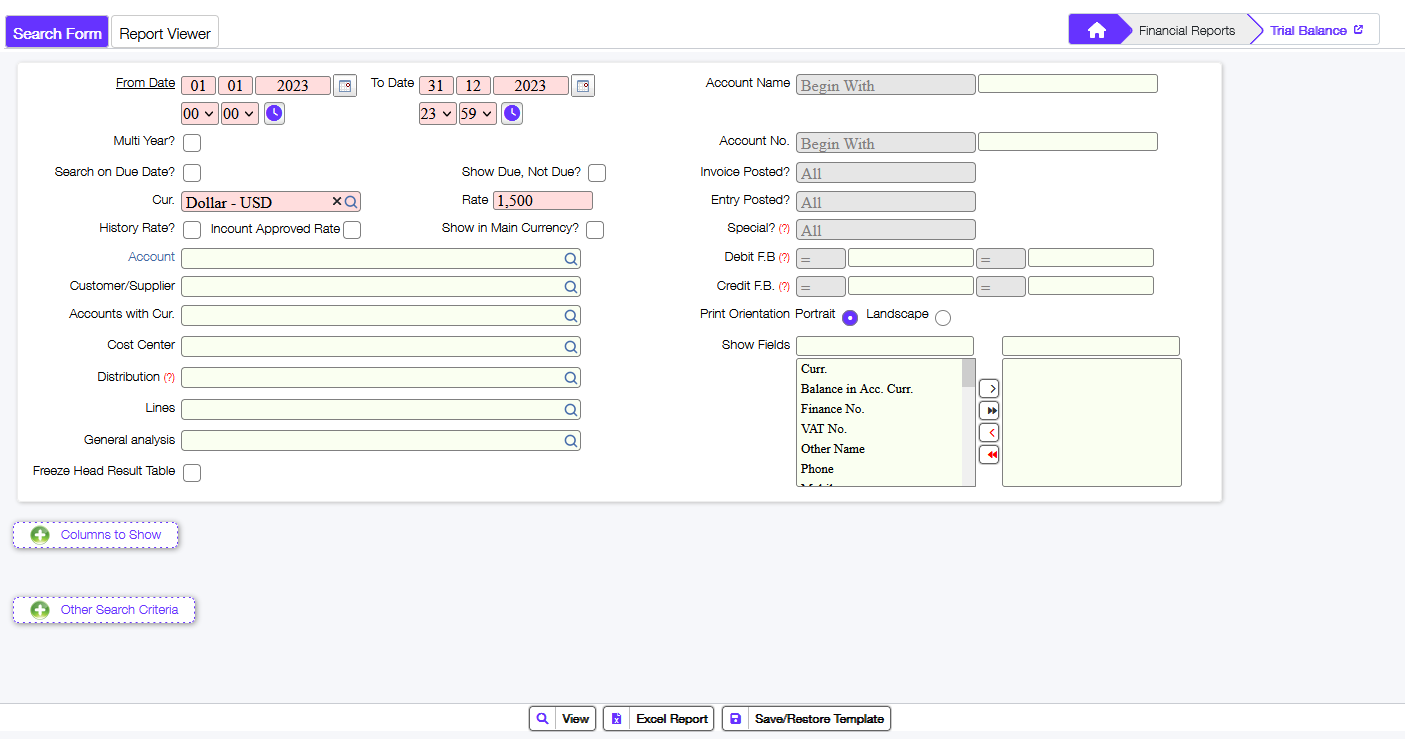Viewport: 1405px width, 739px height.
Task: Click the Excel Report button
Action: 659,719
